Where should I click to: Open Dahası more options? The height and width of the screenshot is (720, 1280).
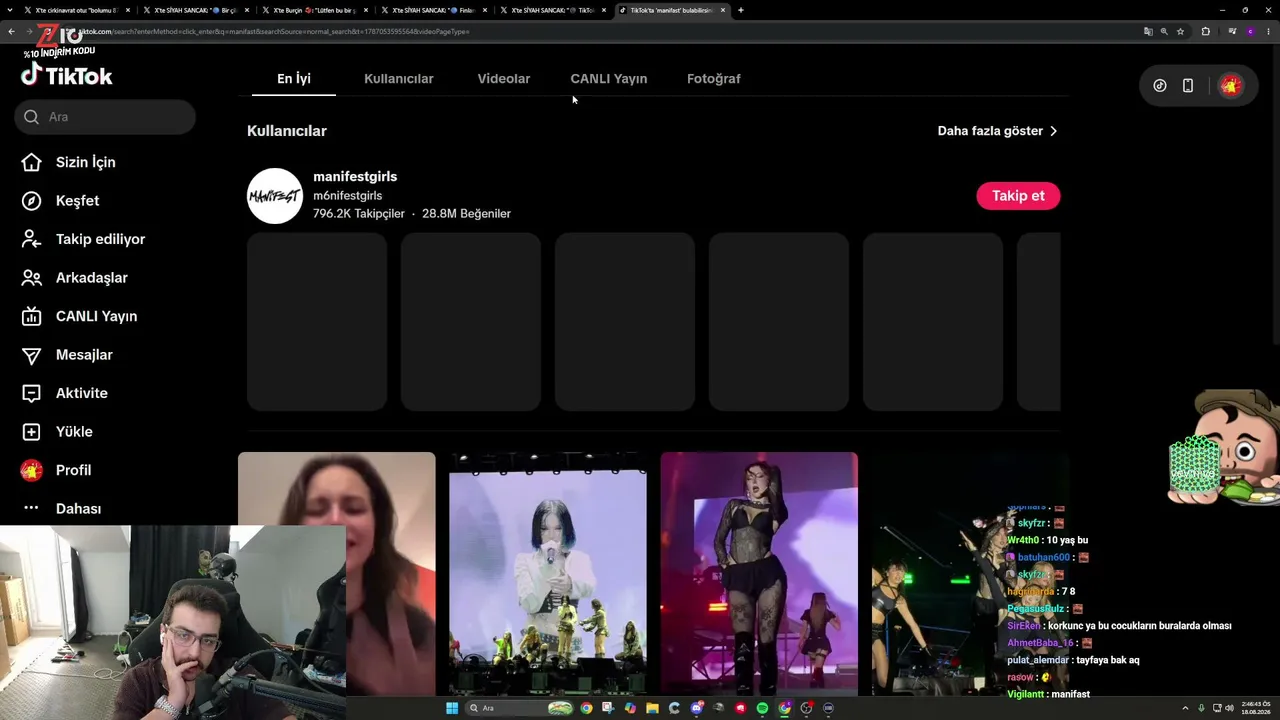pos(61,508)
